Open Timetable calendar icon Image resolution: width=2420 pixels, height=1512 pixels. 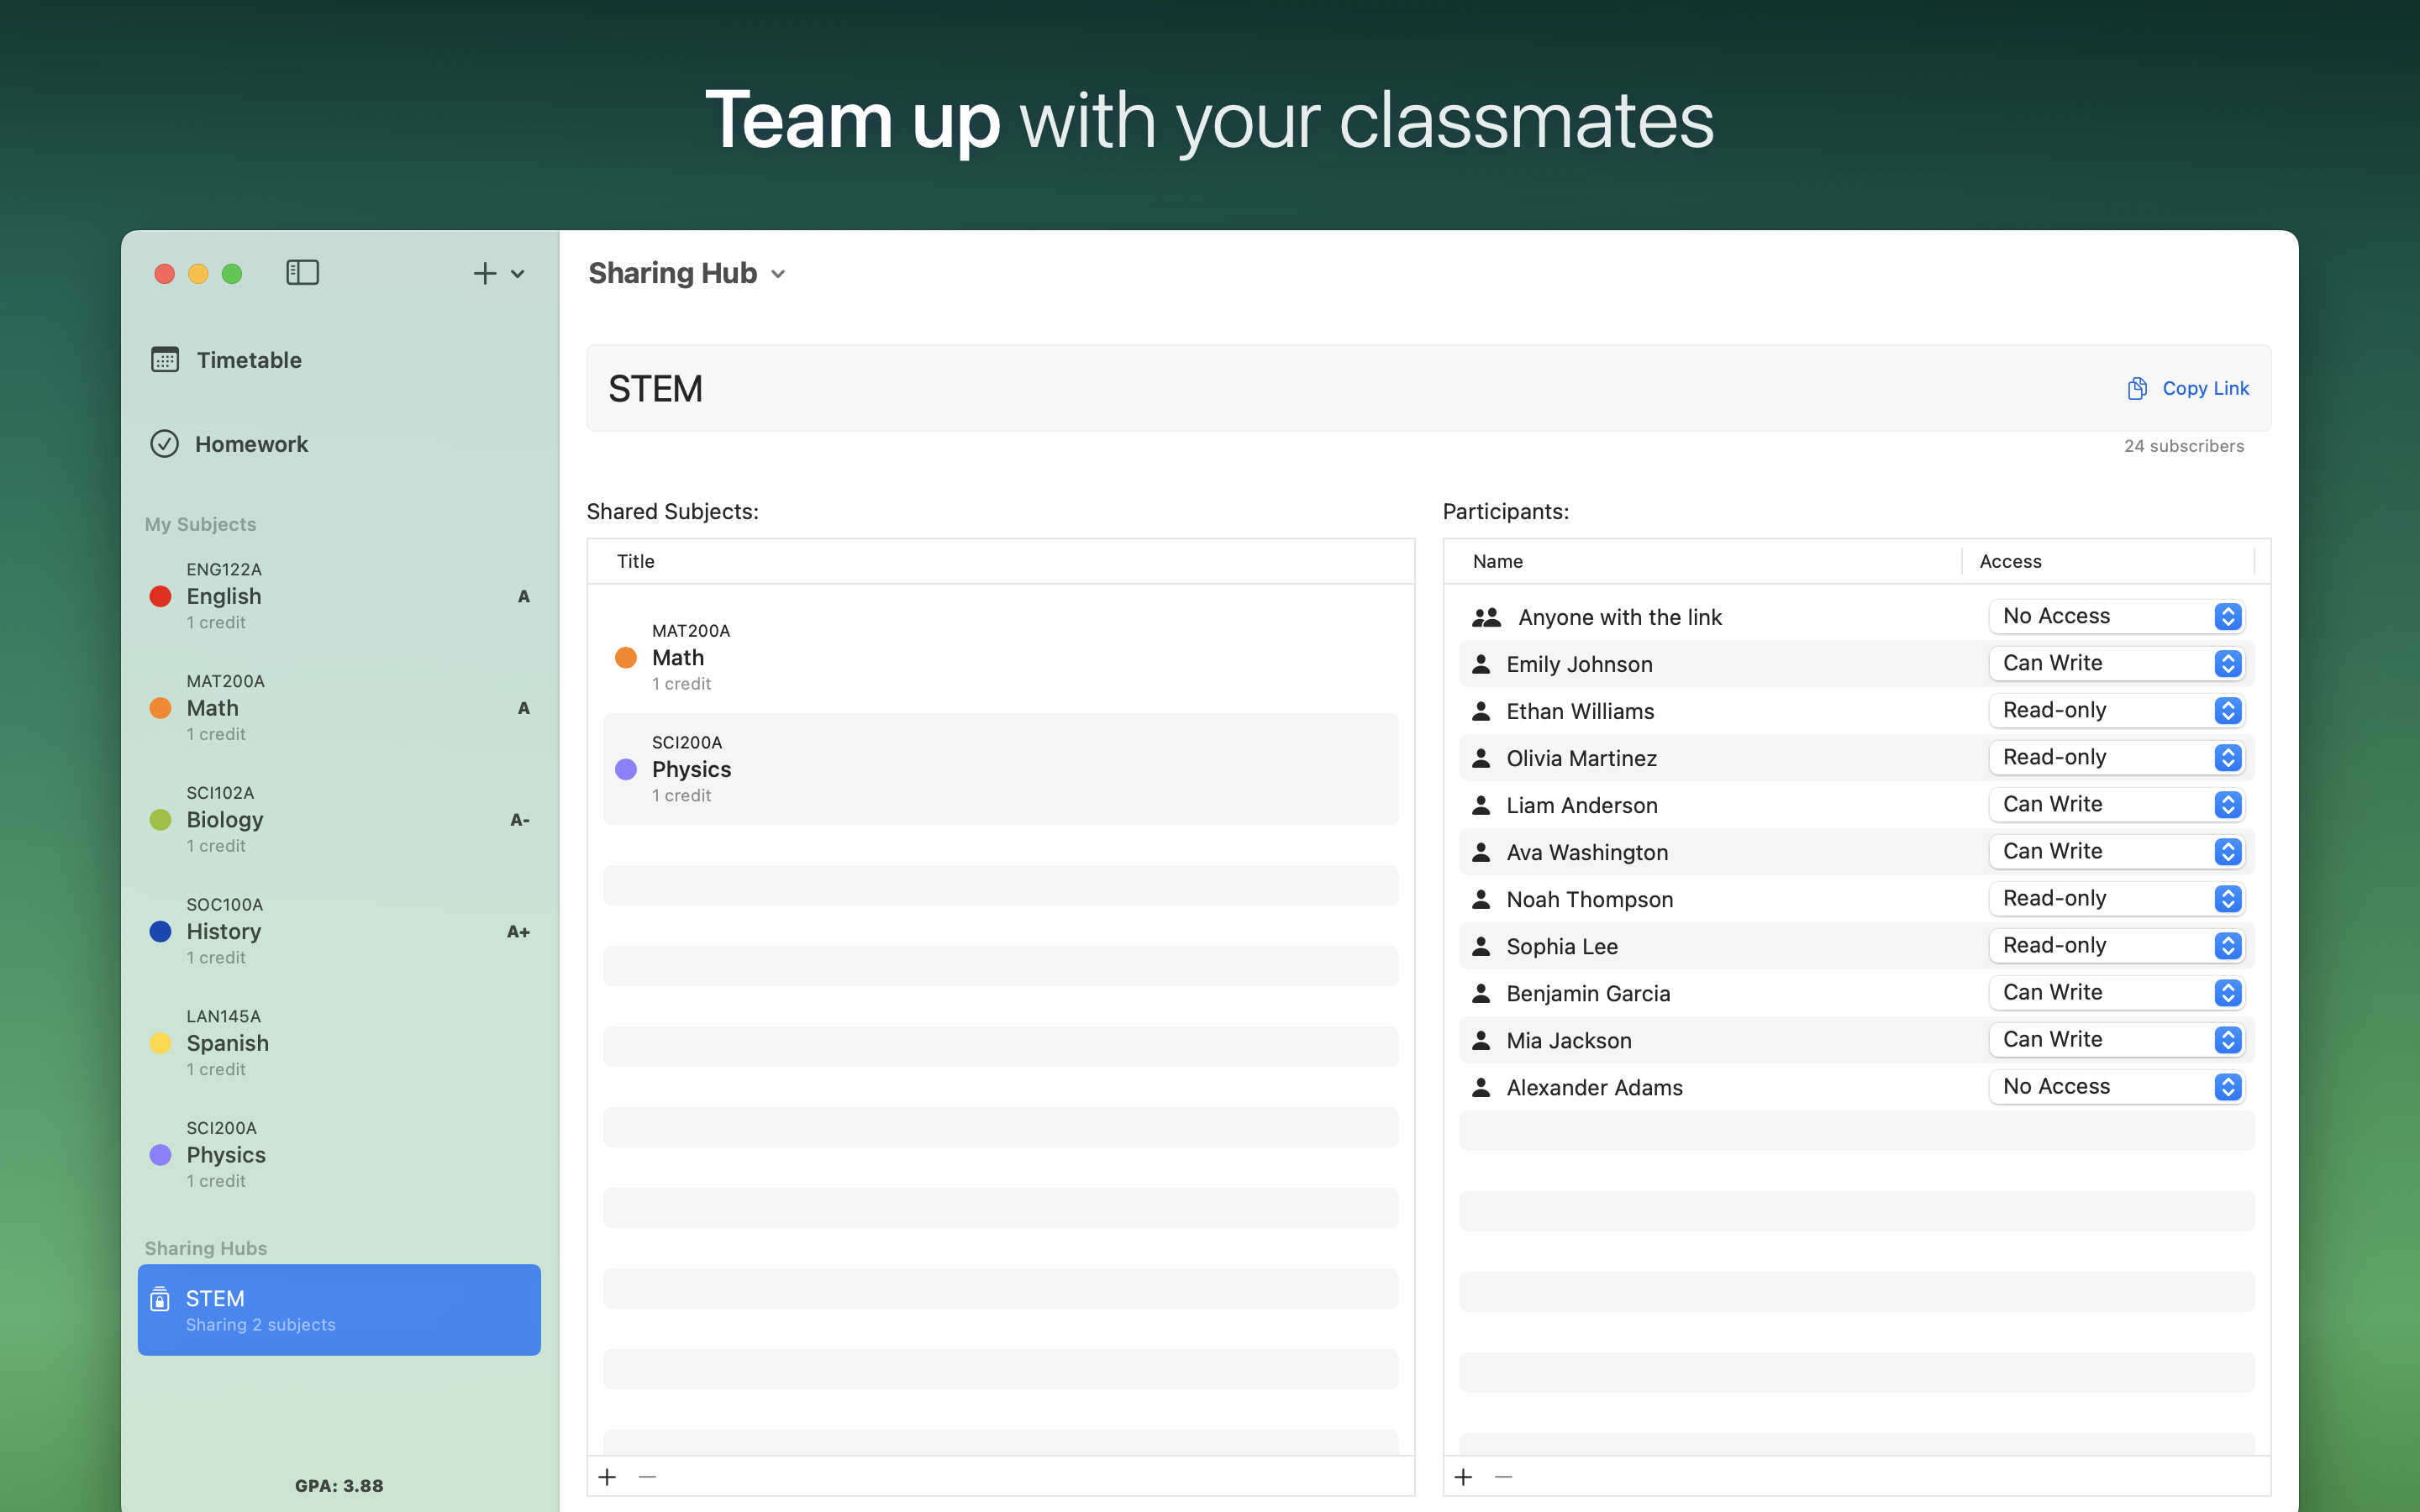click(x=165, y=360)
